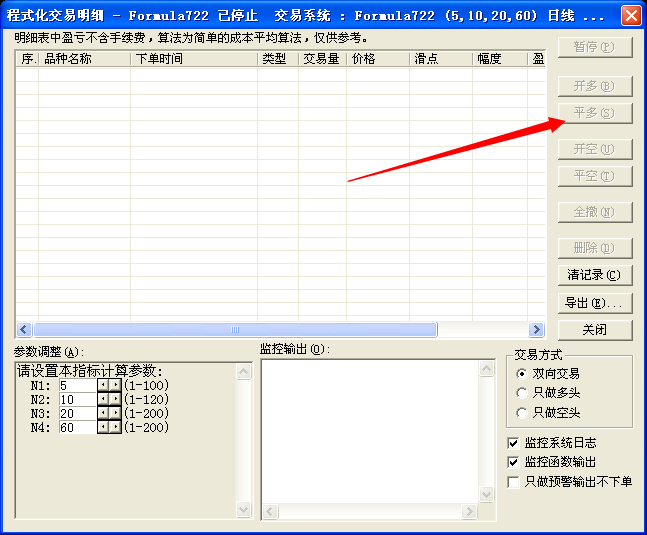Click the 参数调整(A) label
This screenshot has height=535, width=647.
[x=49, y=352]
